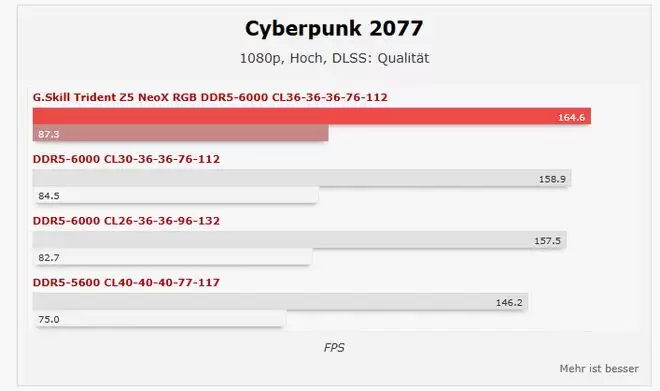The height and width of the screenshot is (391, 660).
Task: Click the Cyberpunk 2077 chart title
Action: click(x=334, y=29)
